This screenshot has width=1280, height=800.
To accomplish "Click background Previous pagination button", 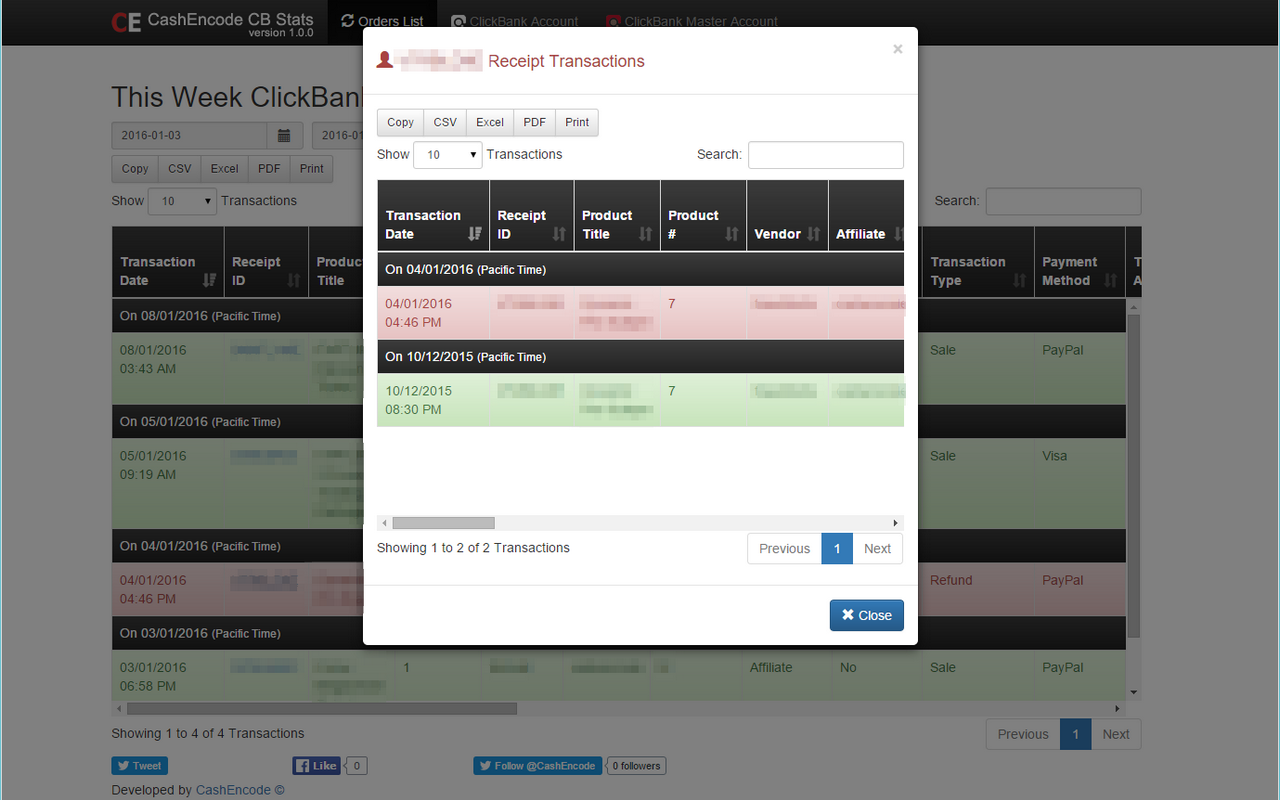I will pos(1023,734).
